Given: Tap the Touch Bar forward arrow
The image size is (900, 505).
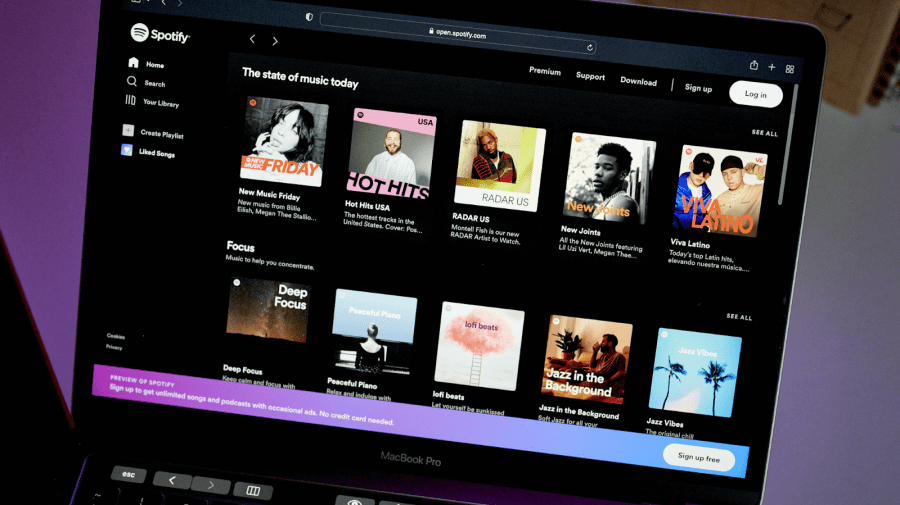Looking at the screenshot, I should 211,485.
